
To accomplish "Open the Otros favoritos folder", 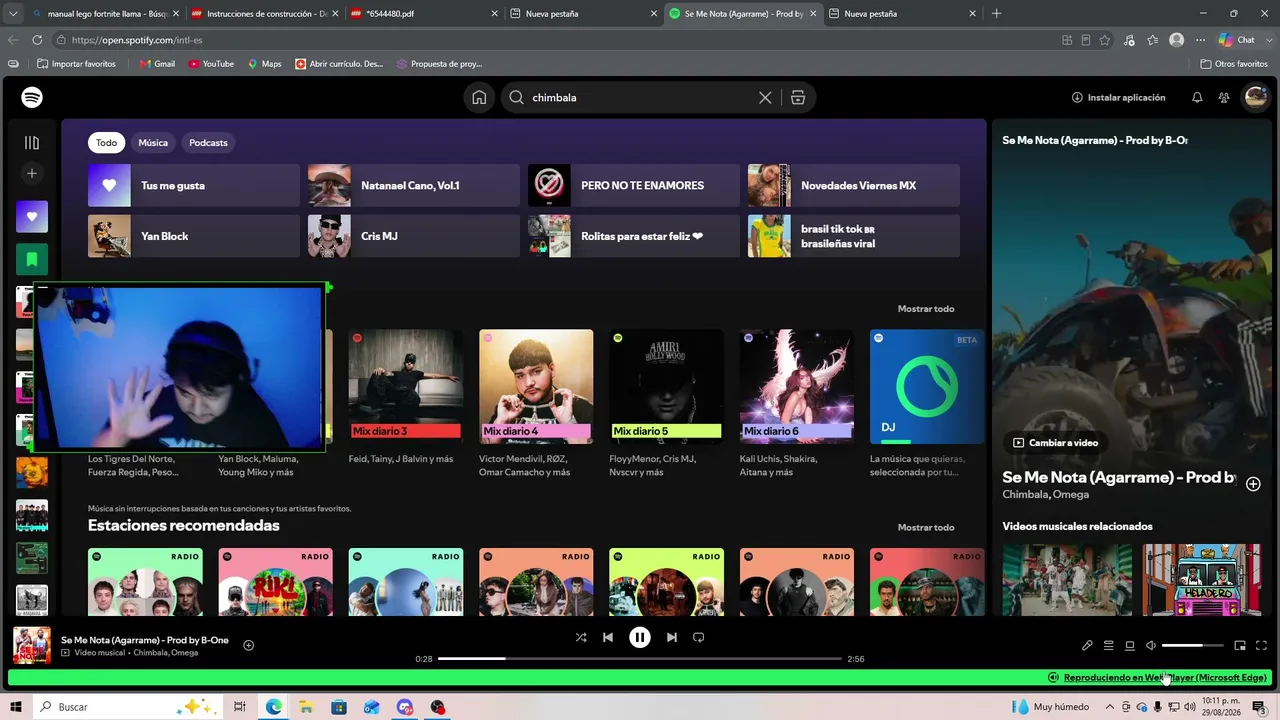I will (1234, 64).
